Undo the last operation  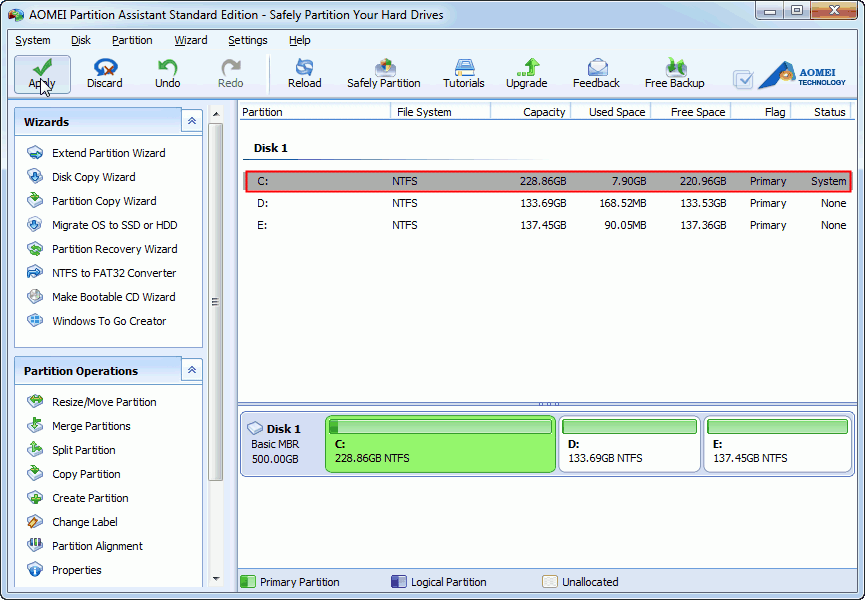(x=168, y=74)
